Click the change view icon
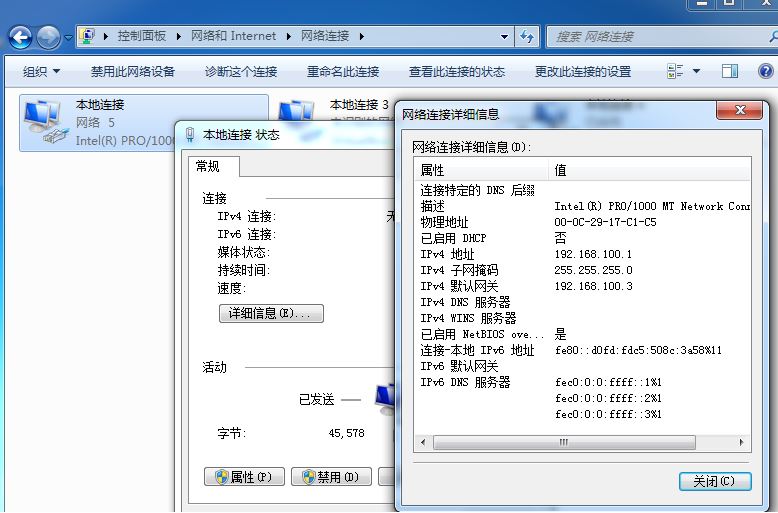This screenshot has width=778, height=513. tap(675, 71)
